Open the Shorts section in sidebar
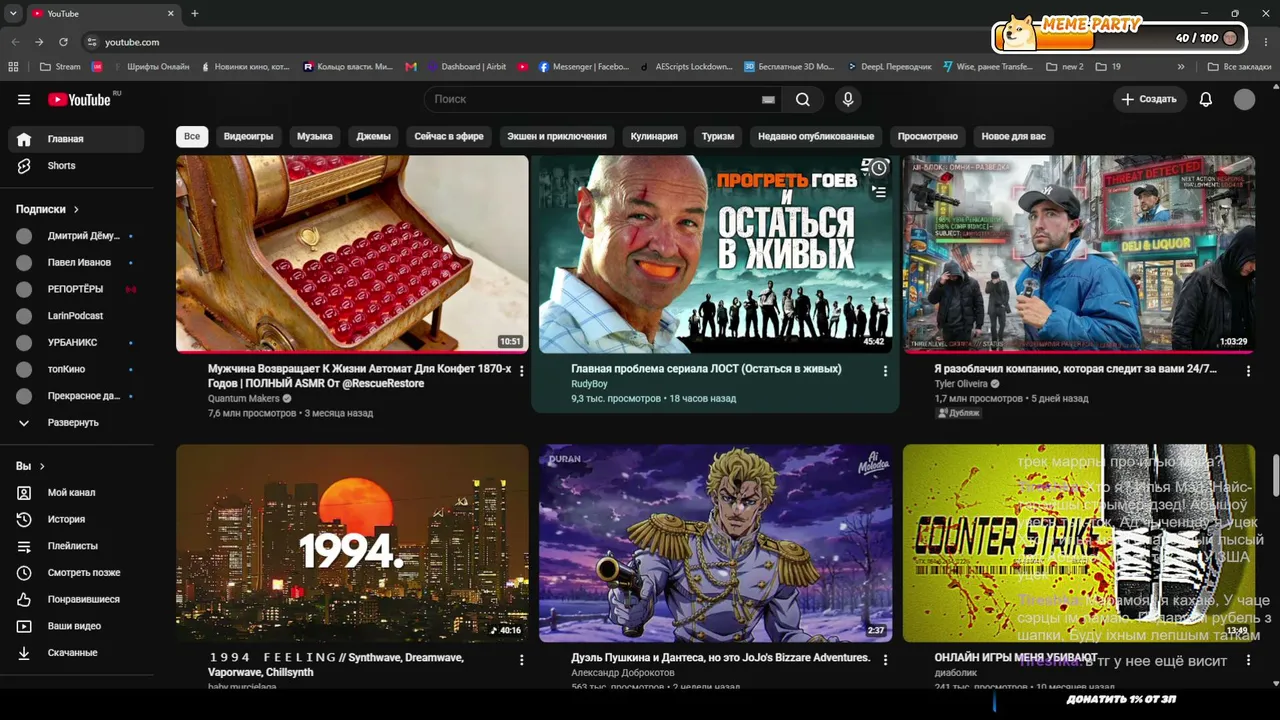 coord(76,166)
